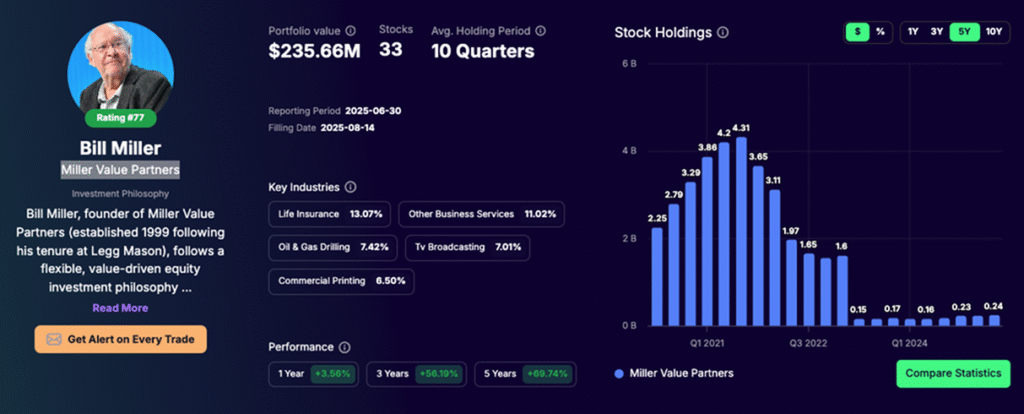Click the Performance info icon
The image size is (1024, 414).
pos(345,347)
